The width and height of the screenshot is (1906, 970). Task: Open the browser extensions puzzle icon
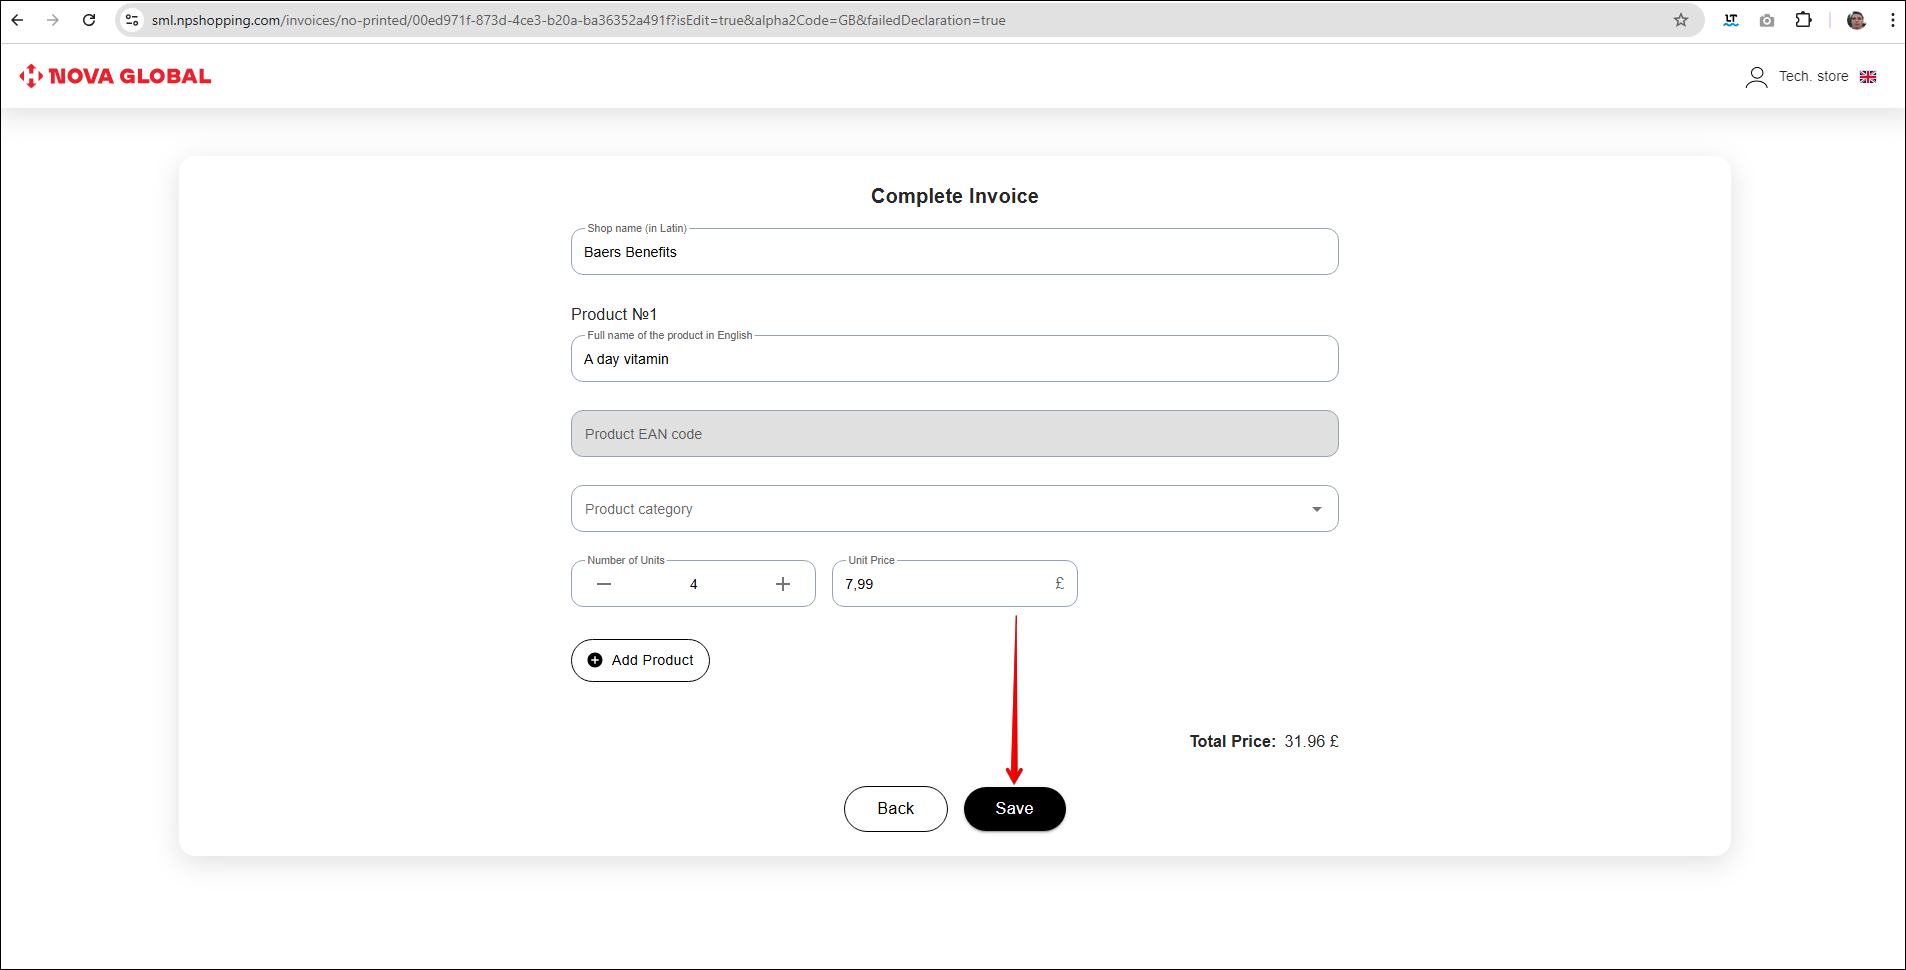(1803, 20)
